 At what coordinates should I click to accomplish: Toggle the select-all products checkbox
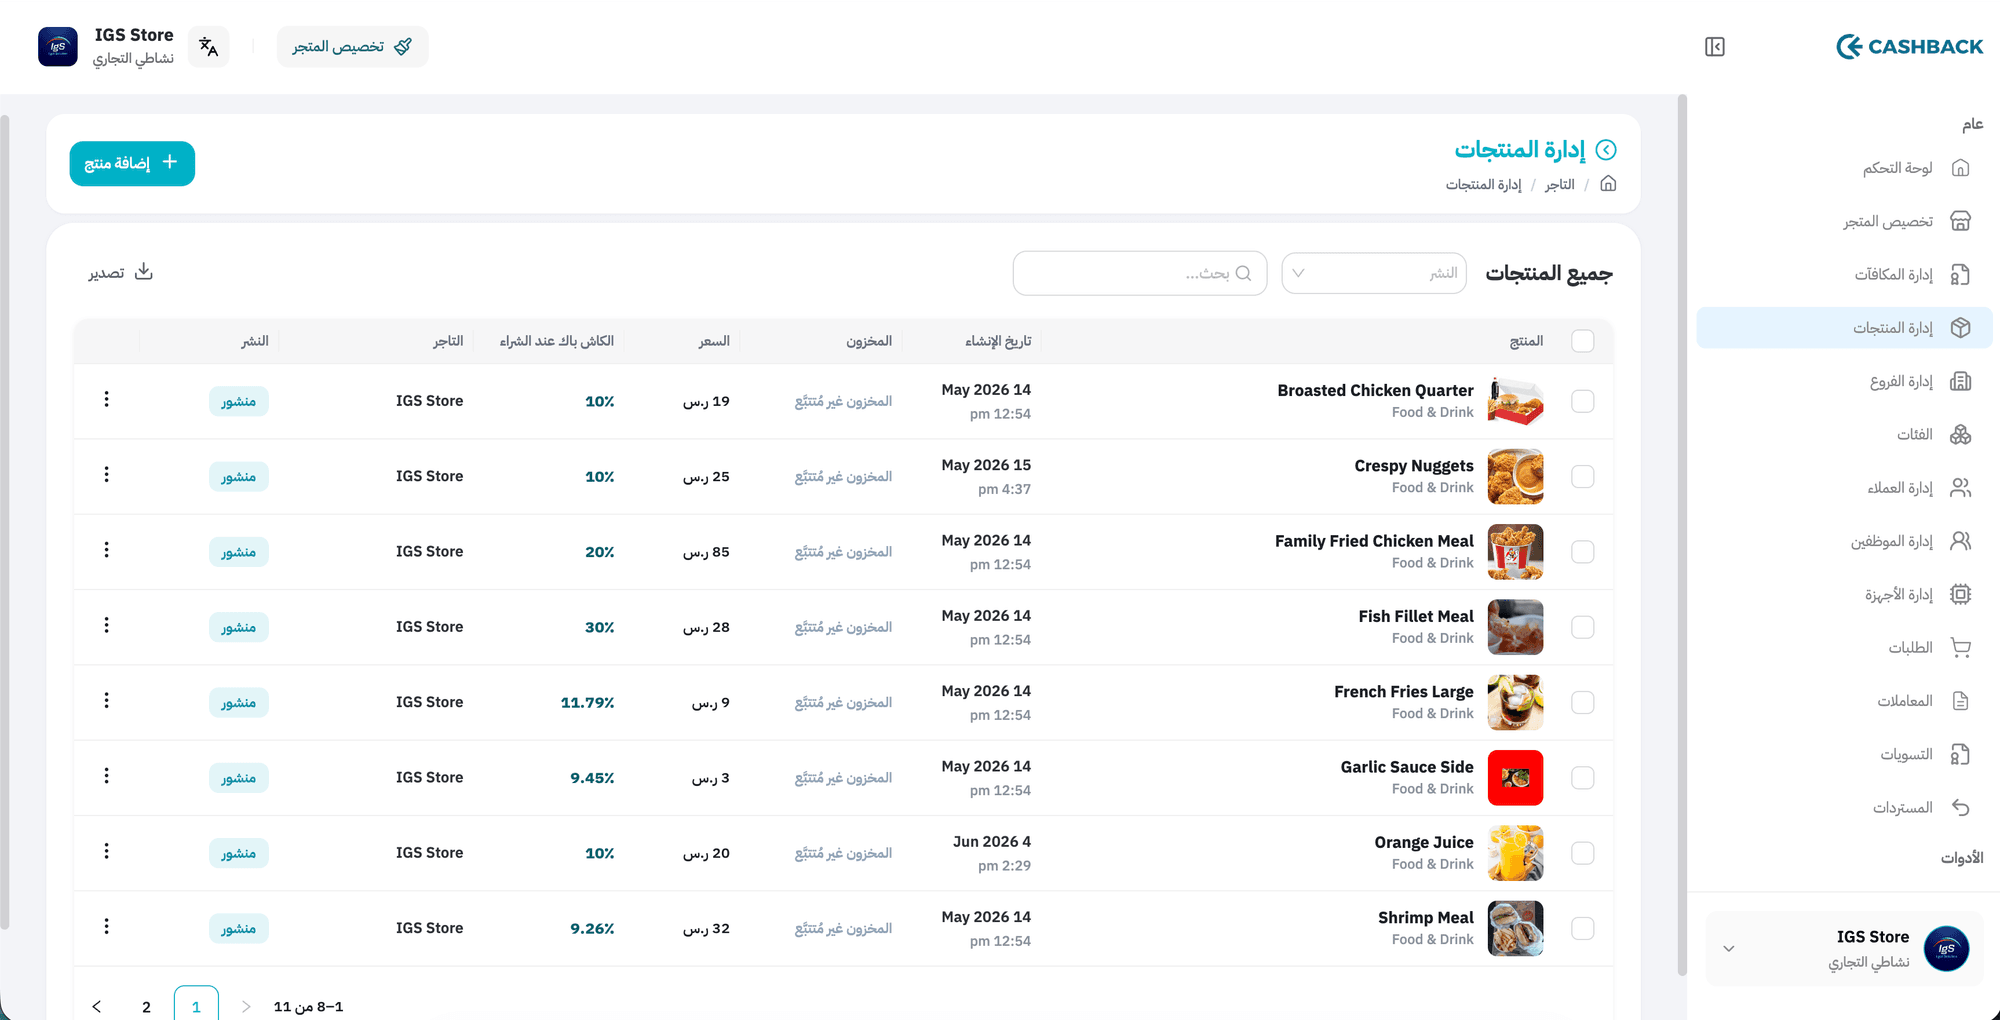(x=1583, y=341)
